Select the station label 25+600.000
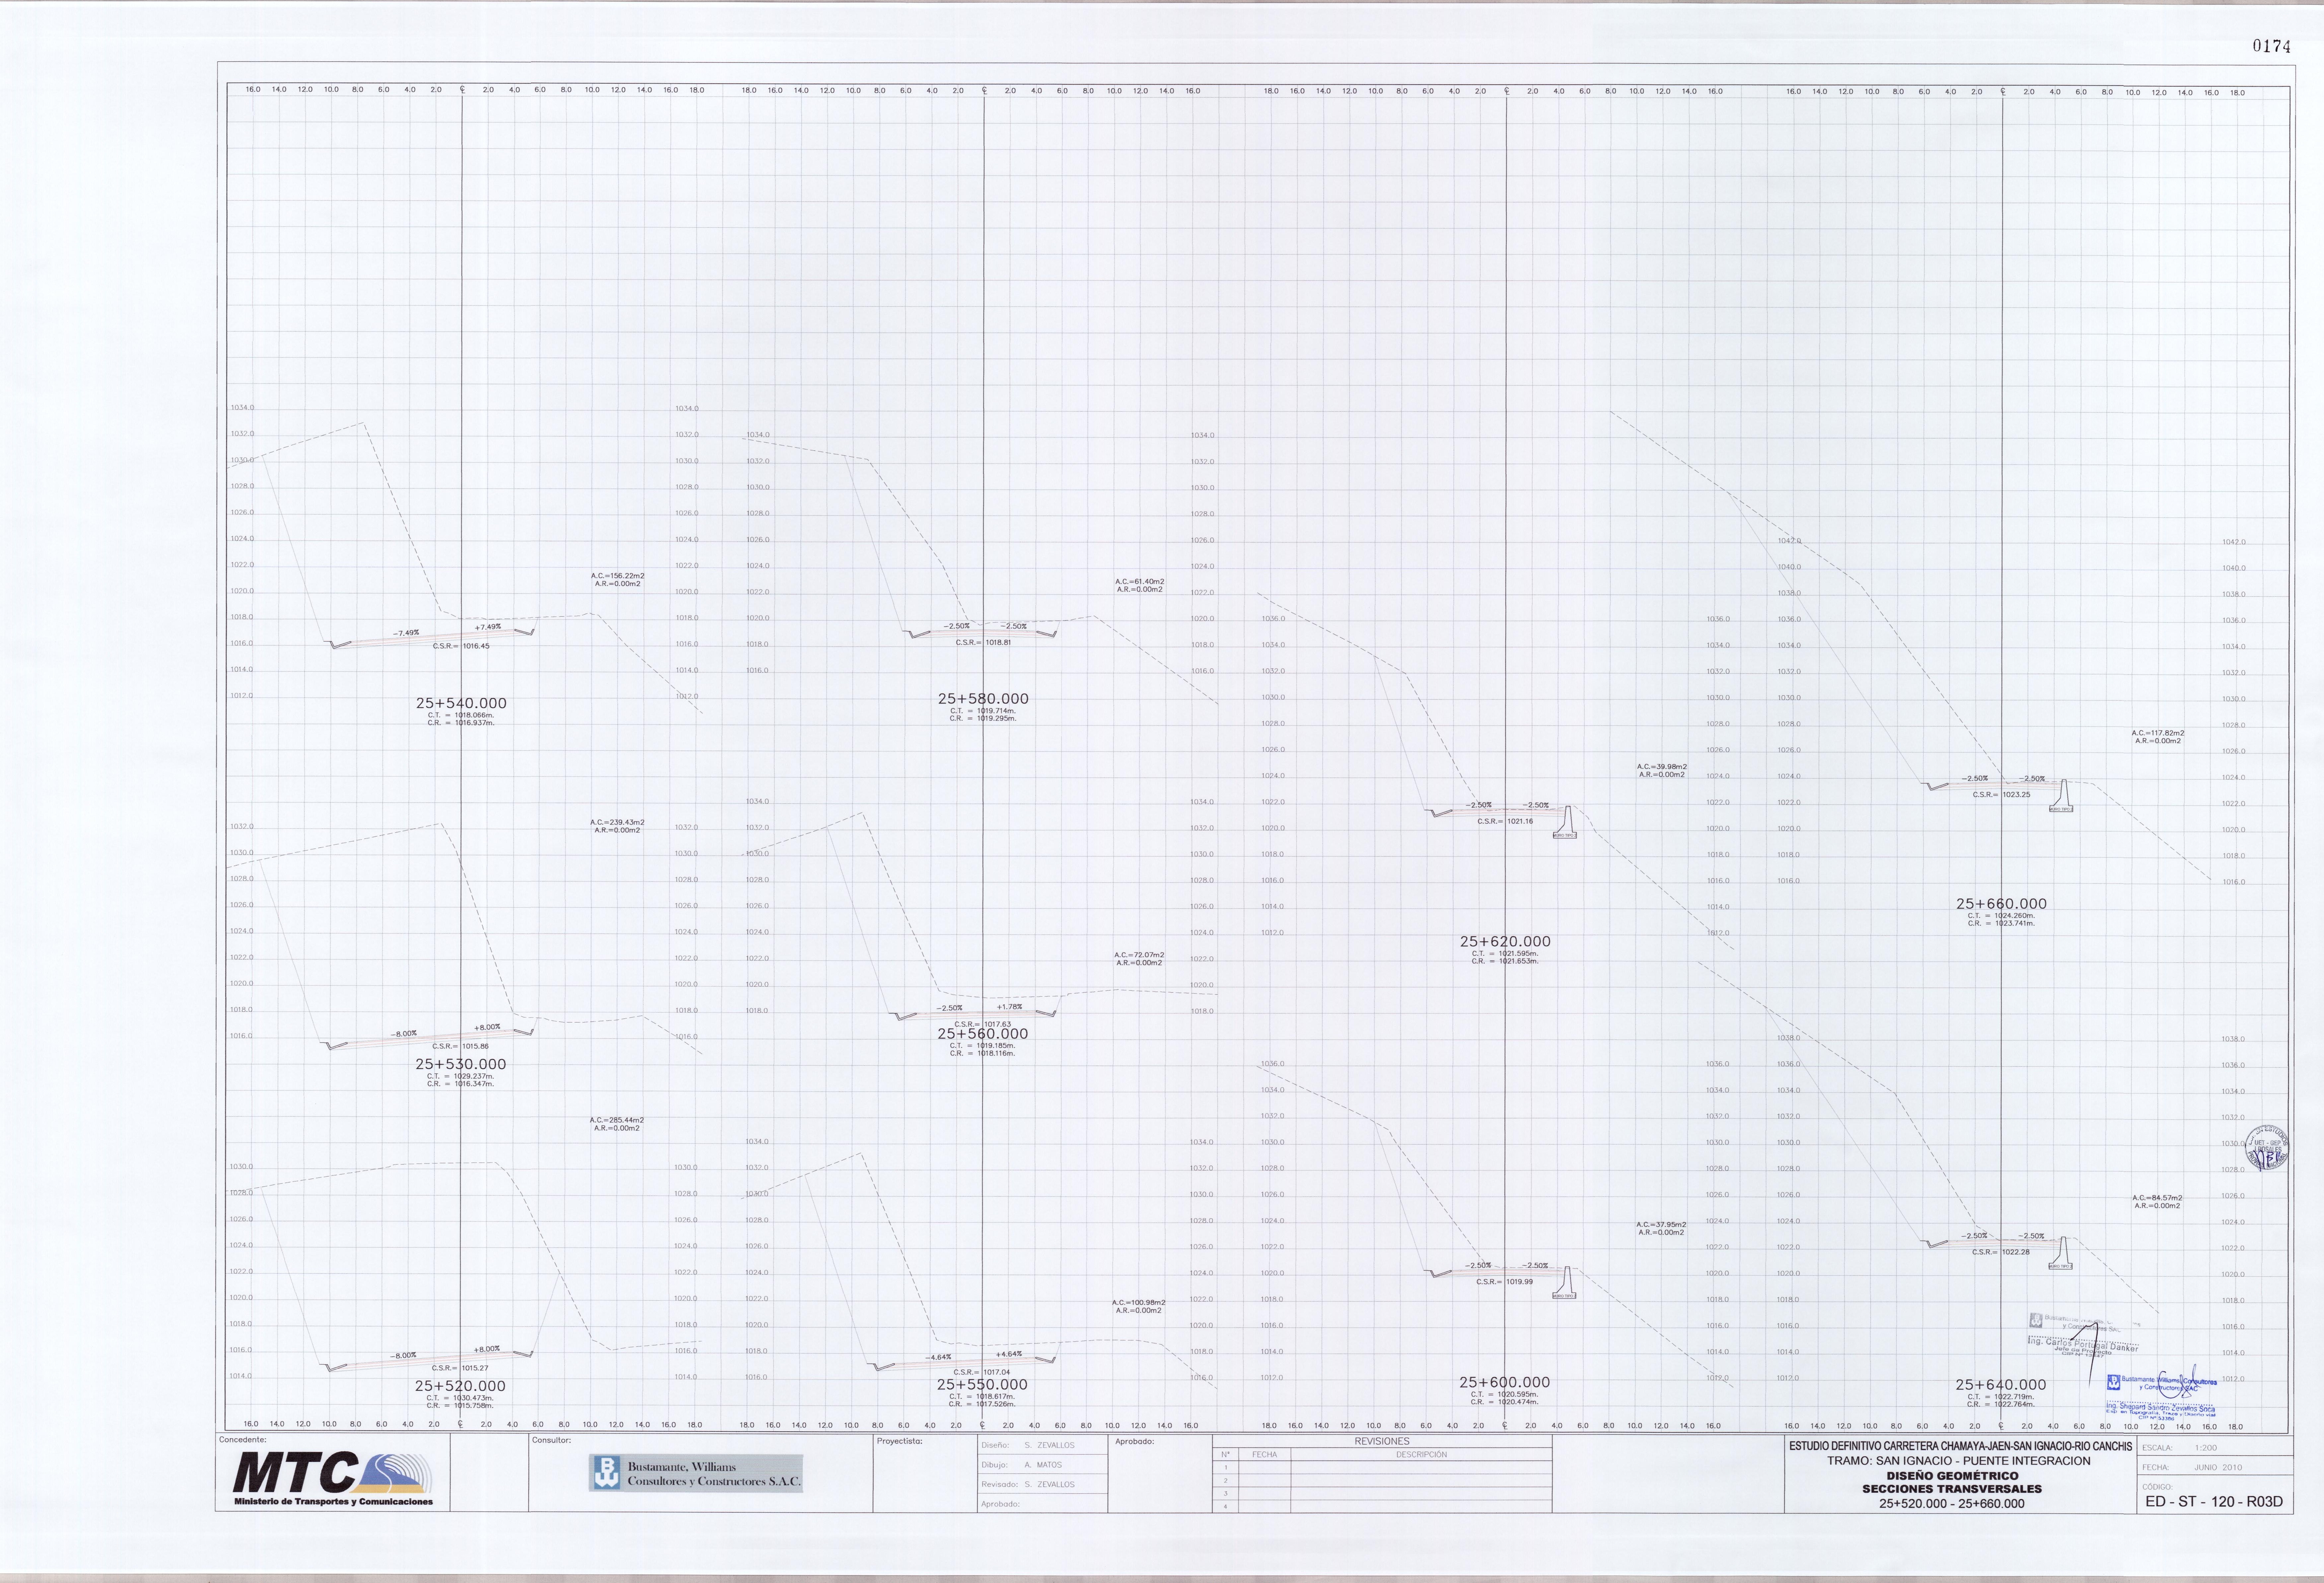Viewport: 2324px width, 1583px height. coord(1504,1382)
